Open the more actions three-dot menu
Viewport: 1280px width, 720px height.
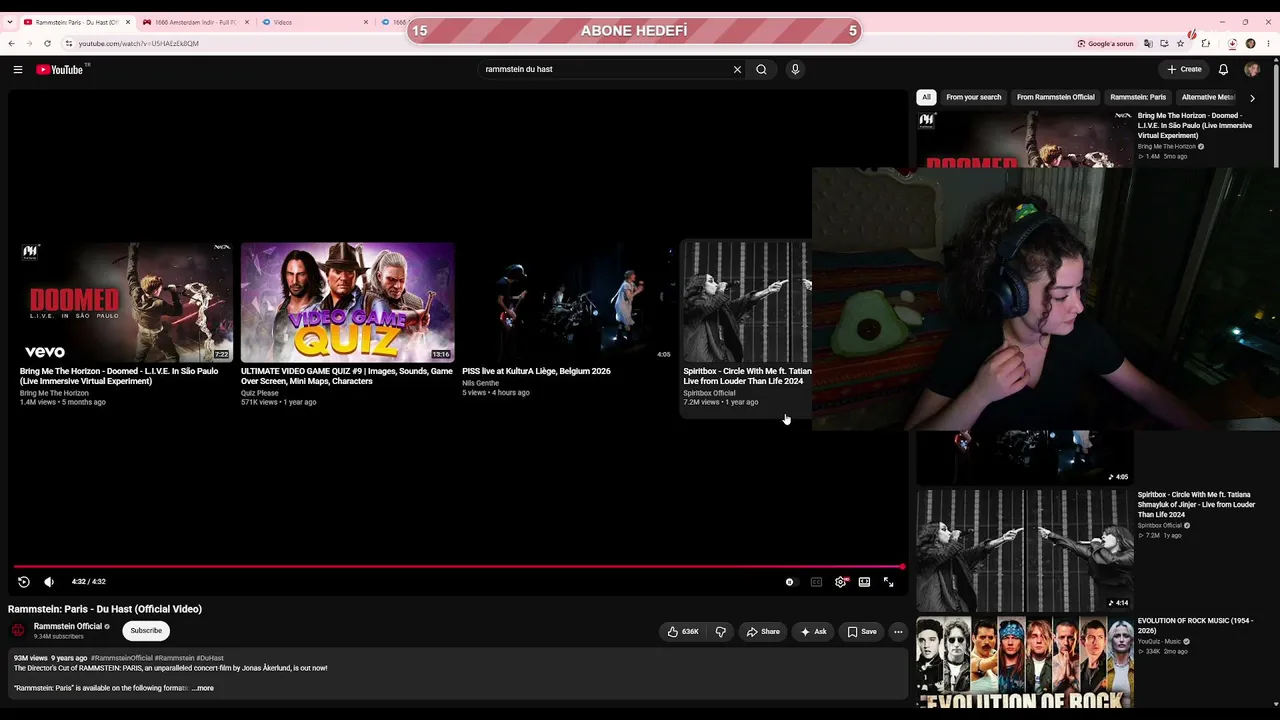[898, 632]
